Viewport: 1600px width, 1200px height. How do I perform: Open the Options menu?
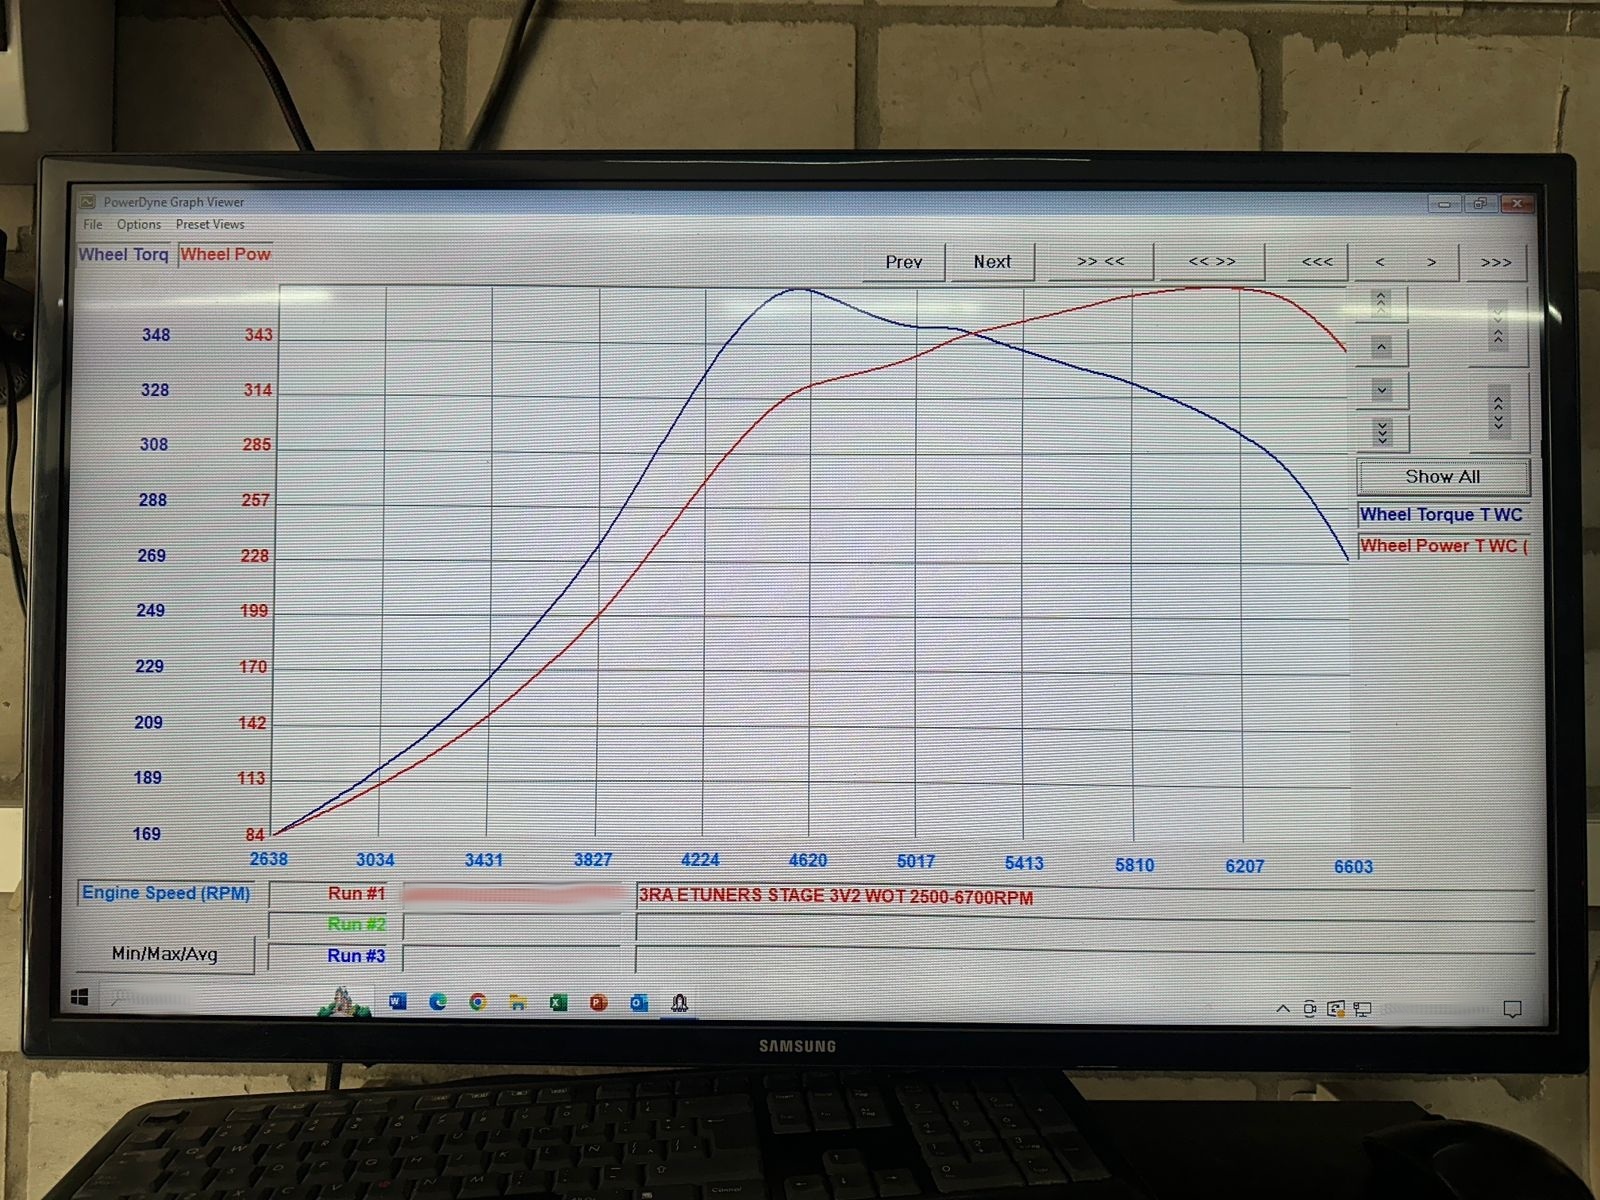(x=138, y=225)
